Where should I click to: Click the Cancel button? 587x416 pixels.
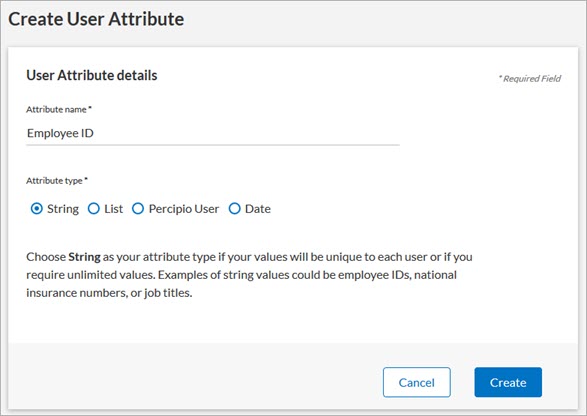pos(417,382)
